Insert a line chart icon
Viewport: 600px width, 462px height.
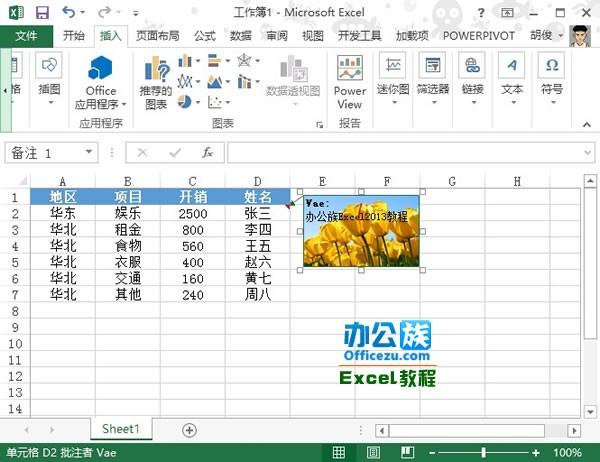coord(185,81)
